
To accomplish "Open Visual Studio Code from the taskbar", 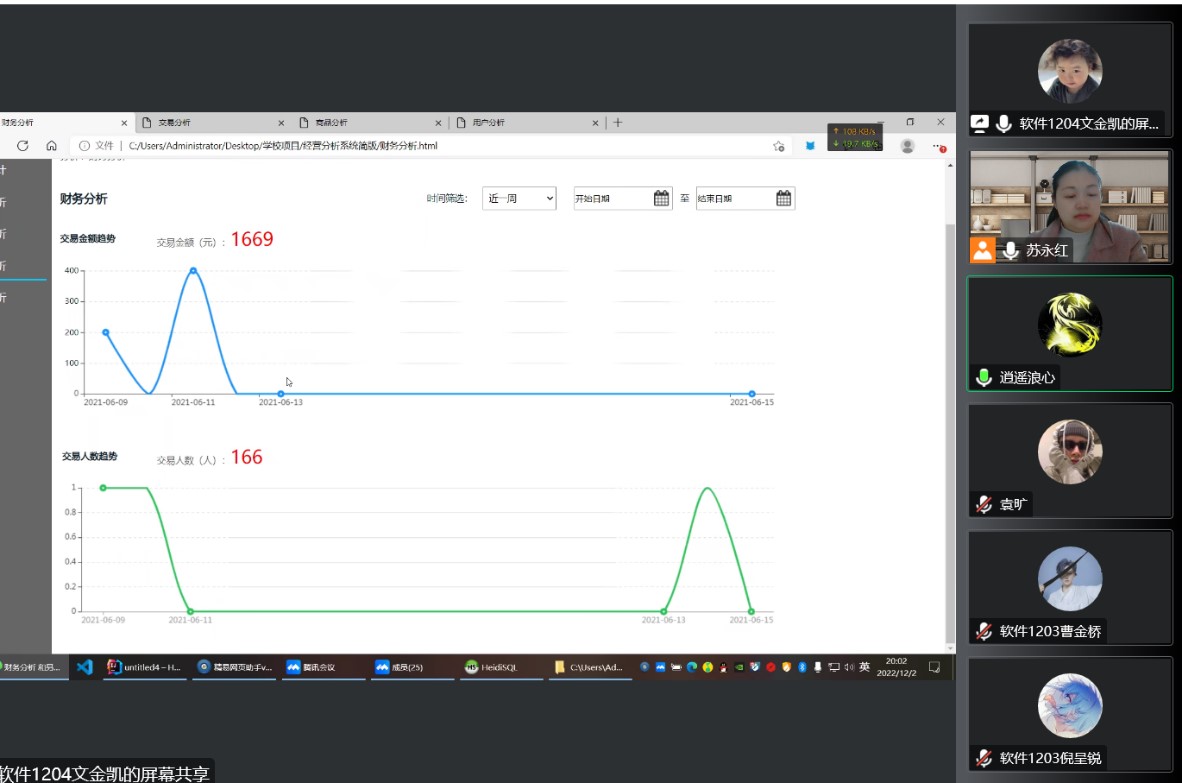I will [85, 667].
